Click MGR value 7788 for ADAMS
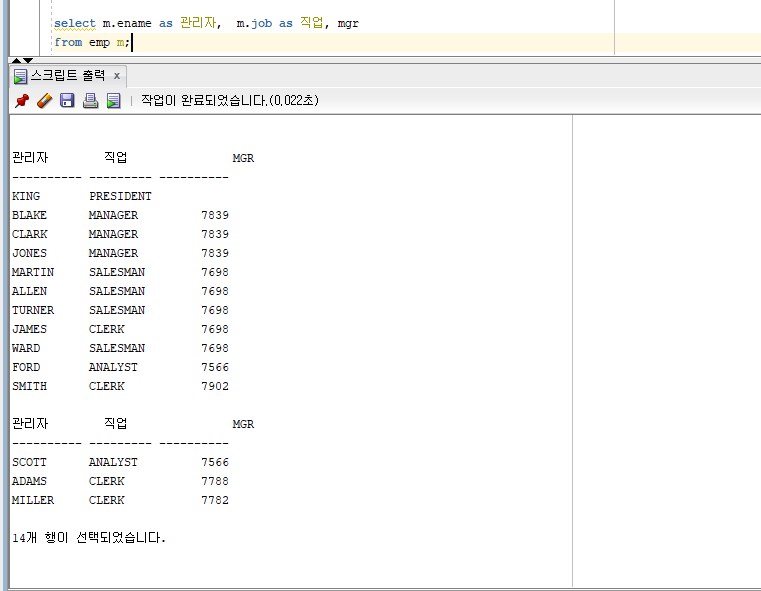Image resolution: width=761 pixels, height=591 pixels. point(215,481)
